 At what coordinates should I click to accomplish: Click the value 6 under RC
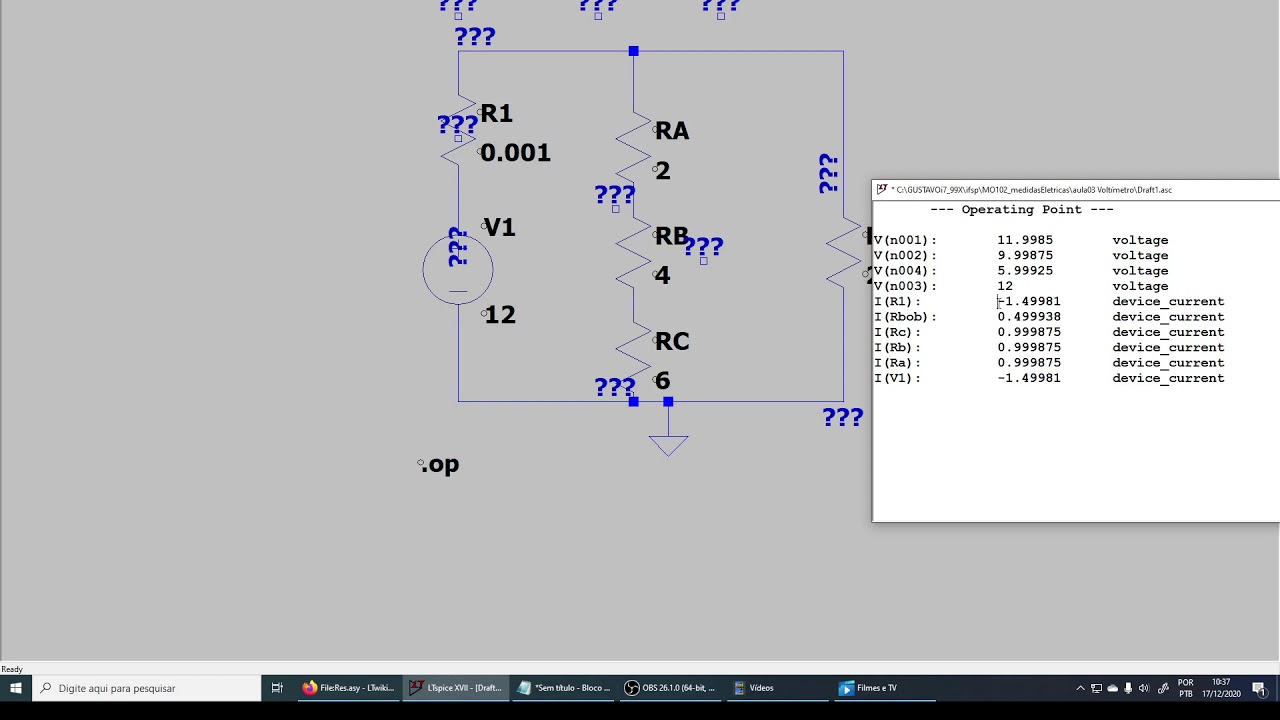[663, 381]
